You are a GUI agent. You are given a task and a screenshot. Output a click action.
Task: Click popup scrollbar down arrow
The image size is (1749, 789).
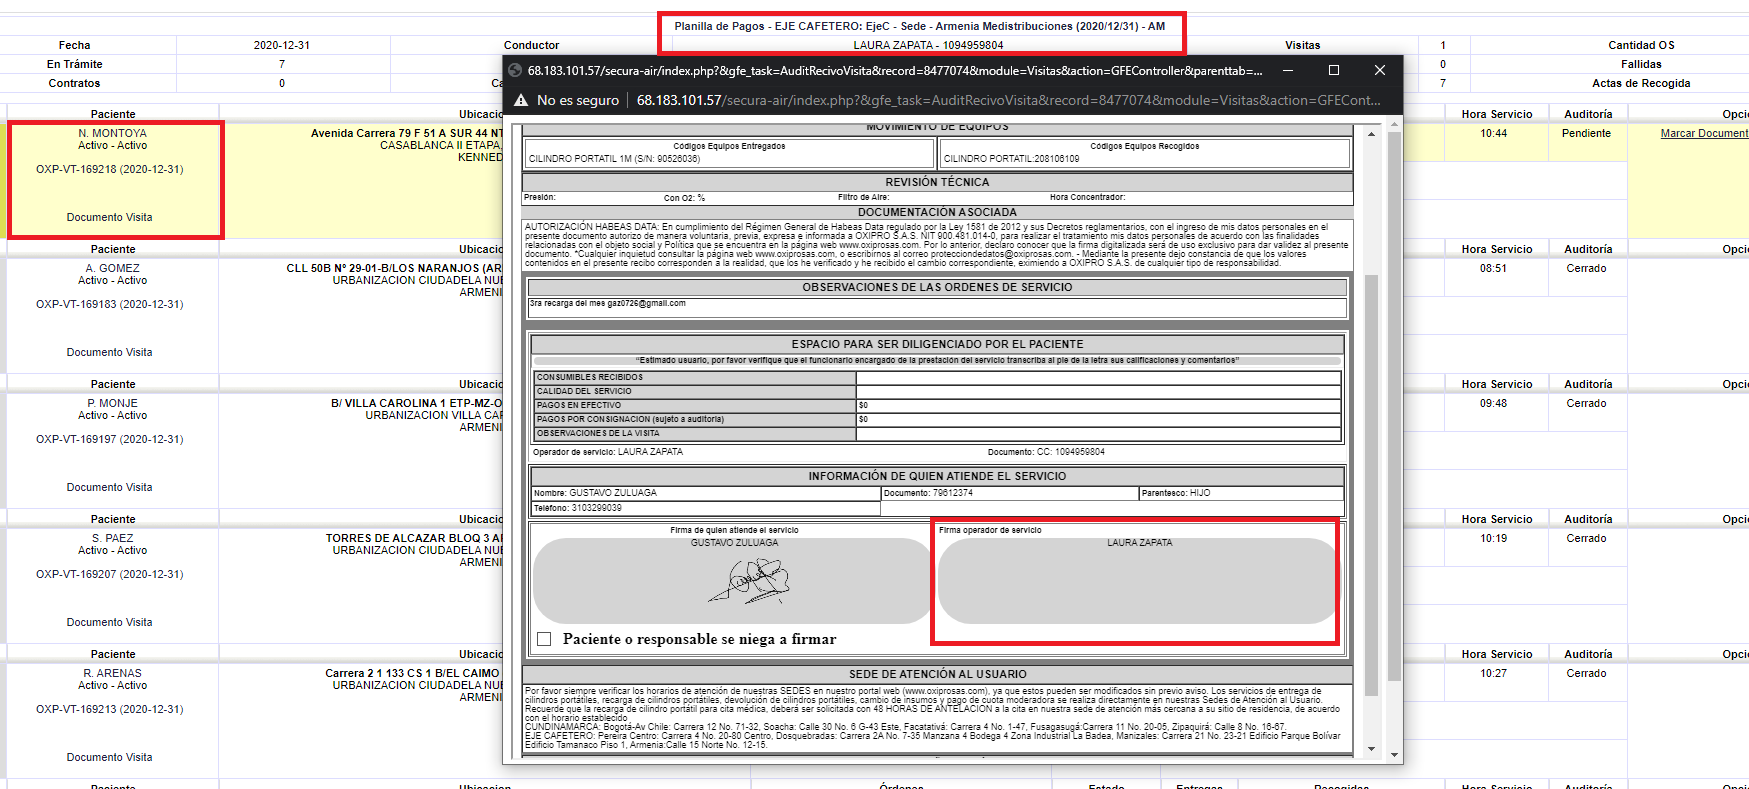coord(1371,749)
